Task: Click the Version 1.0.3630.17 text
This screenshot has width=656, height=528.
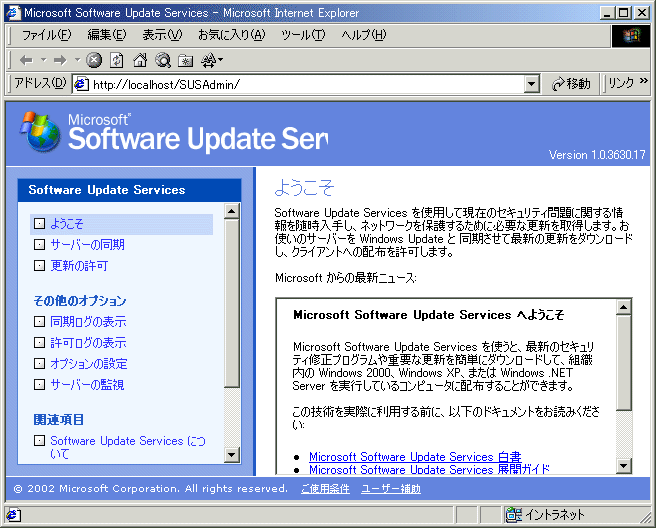Action: (x=597, y=155)
